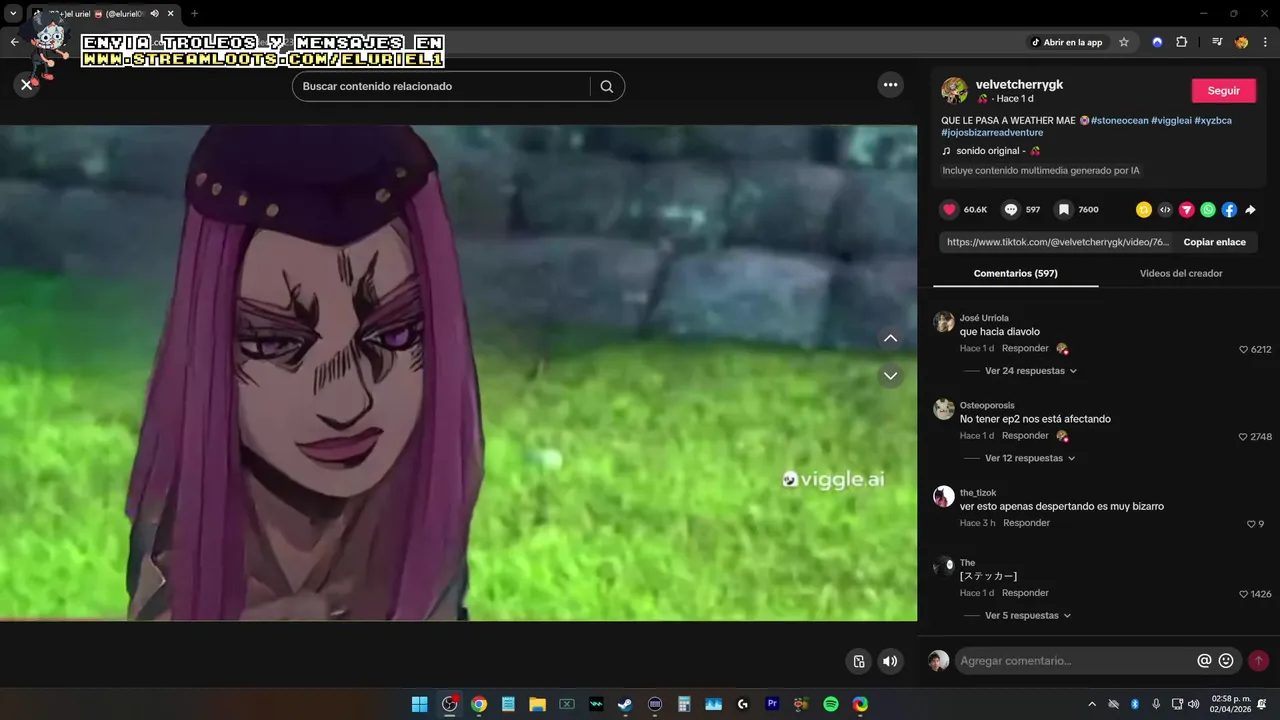Show hidden system tray icons

pos(1091,704)
